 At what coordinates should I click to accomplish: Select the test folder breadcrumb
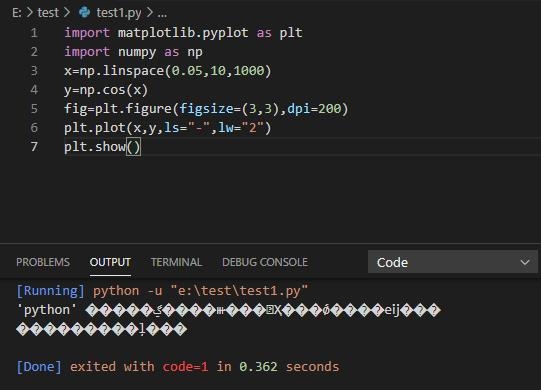pyautogui.click(x=48, y=13)
